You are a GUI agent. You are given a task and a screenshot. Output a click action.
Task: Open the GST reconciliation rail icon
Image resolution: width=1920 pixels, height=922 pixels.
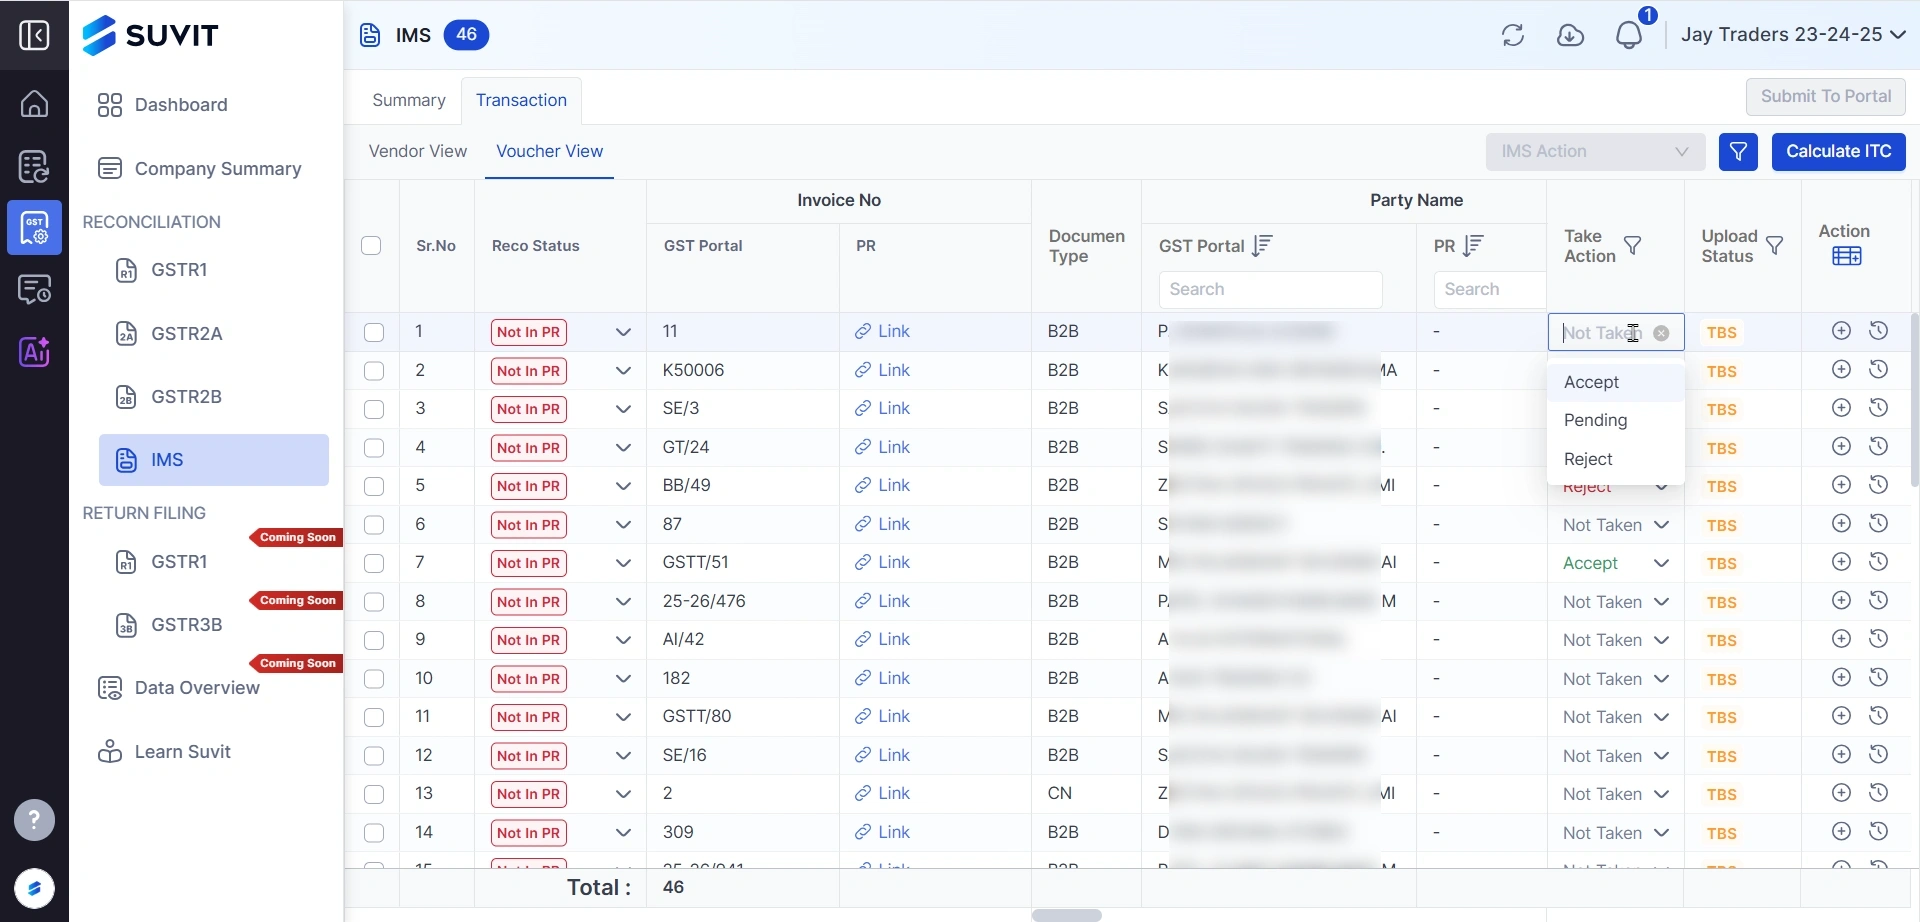click(34, 228)
